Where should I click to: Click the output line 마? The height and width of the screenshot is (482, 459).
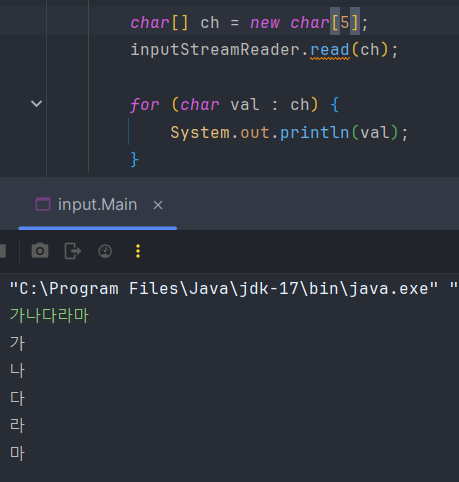click(17, 453)
